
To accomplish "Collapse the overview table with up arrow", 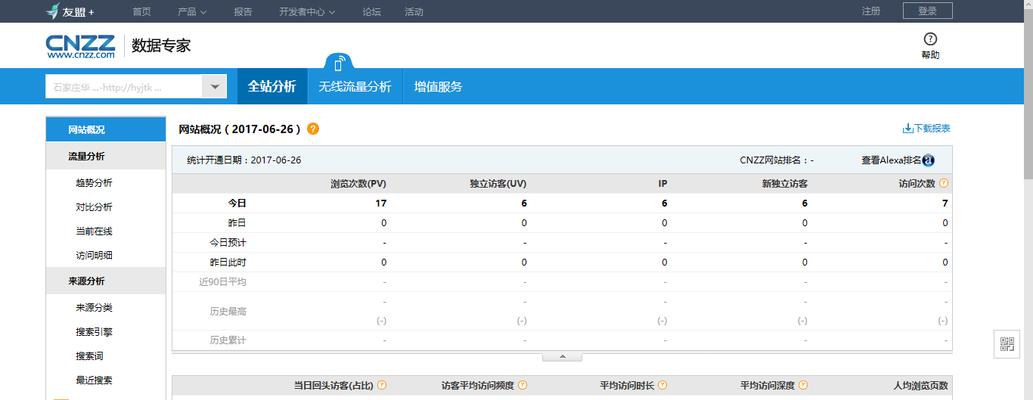I will click(x=562, y=356).
